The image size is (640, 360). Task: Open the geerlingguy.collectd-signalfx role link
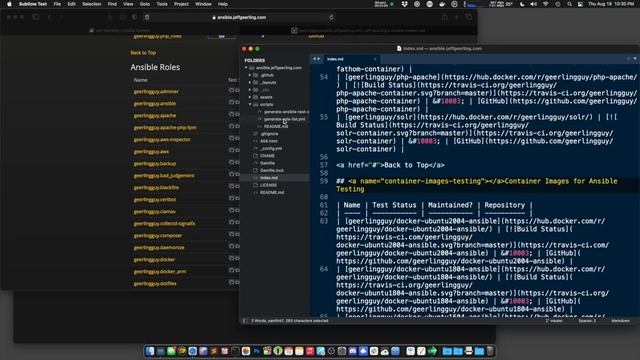[x=164, y=224]
